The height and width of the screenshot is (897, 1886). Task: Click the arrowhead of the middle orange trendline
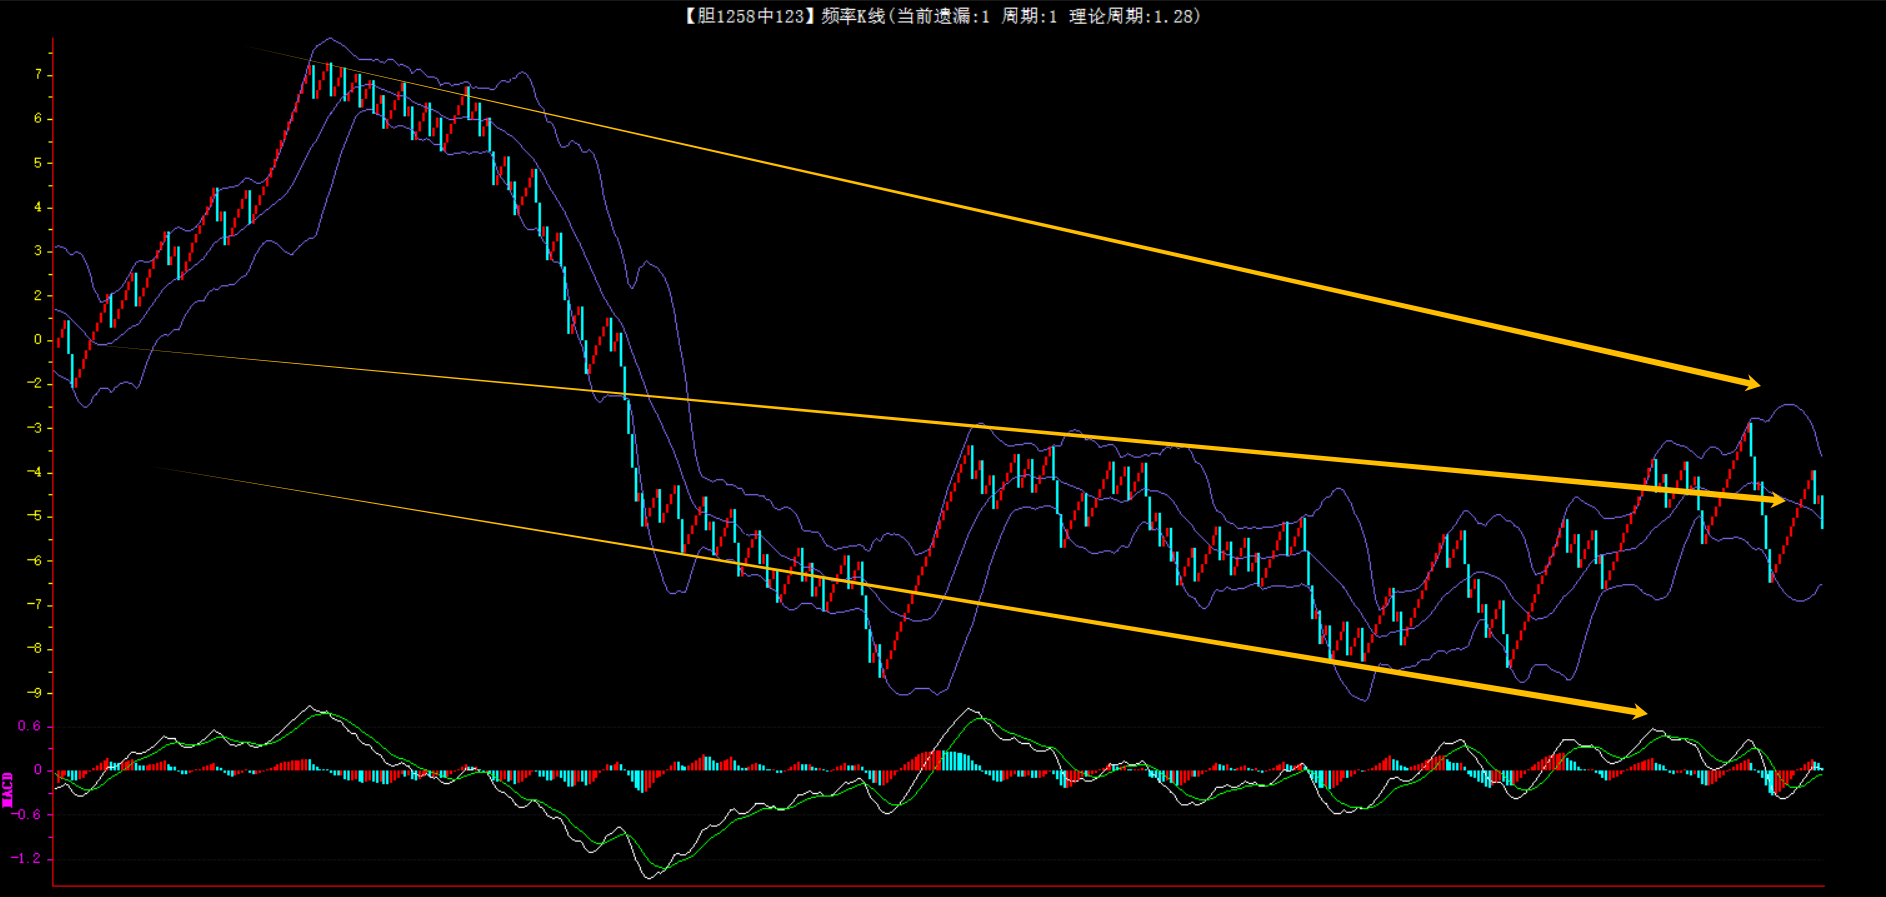click(1775, 500)
